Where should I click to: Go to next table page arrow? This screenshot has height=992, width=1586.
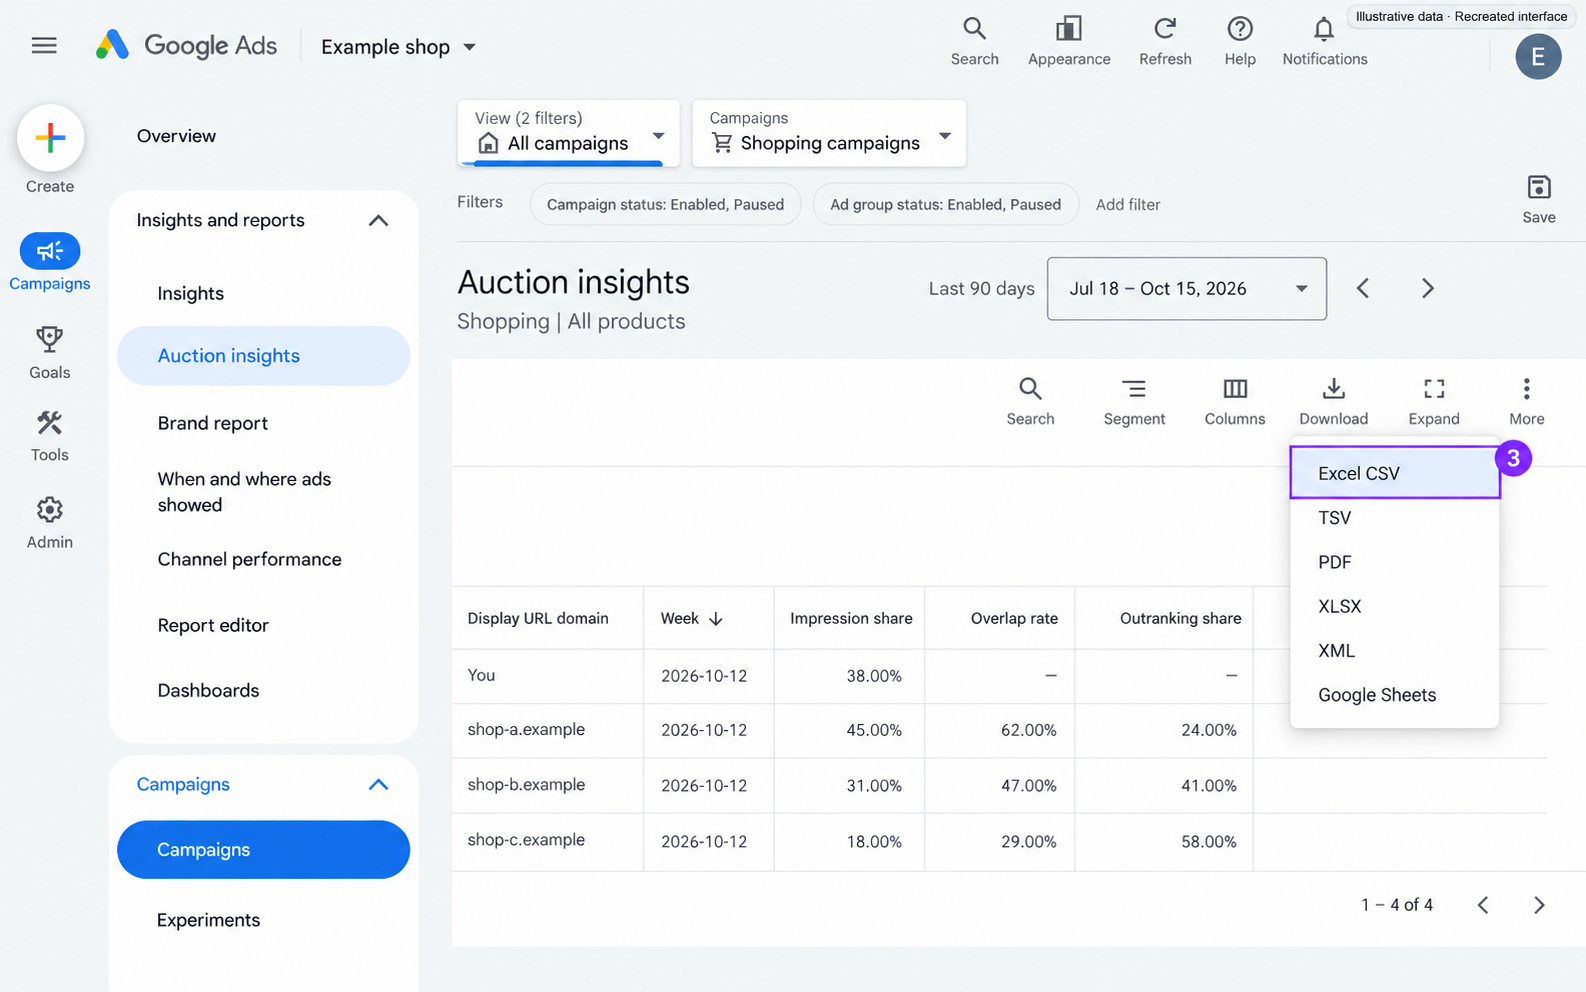(1539, 905)
